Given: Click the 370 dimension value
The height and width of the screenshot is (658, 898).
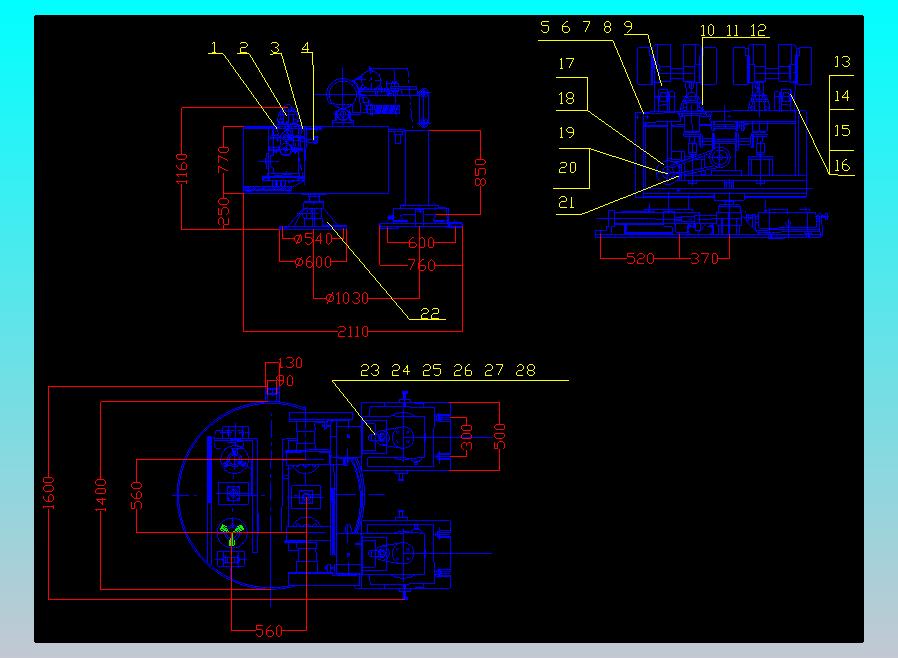Looking at the screenshot, I should (x=704, y=258).
